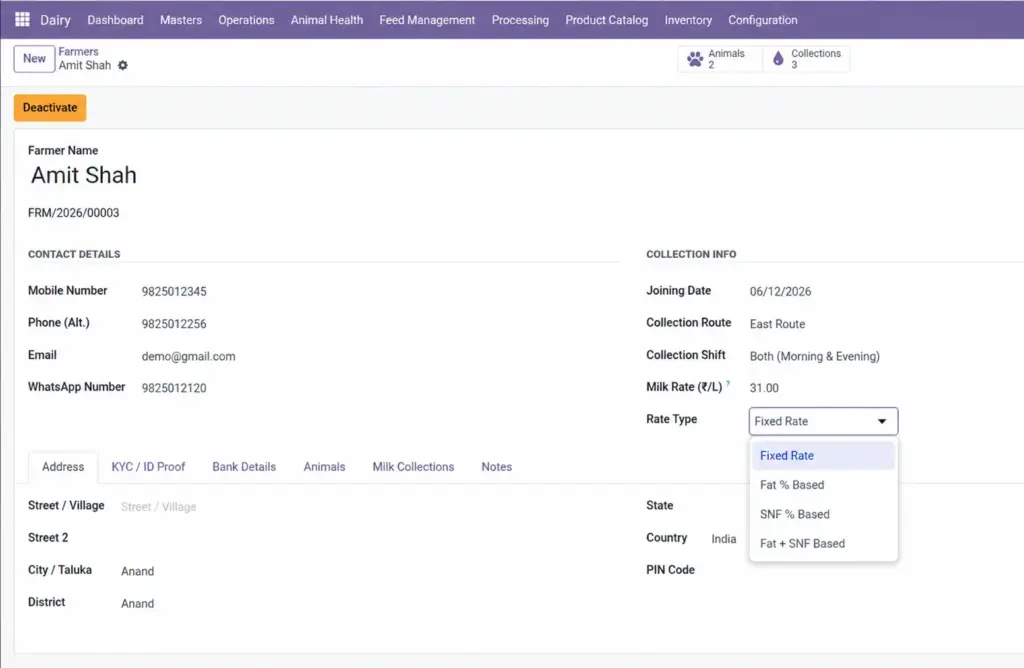
Task: Click the Country field India
Action: click(x=724, y=539)
